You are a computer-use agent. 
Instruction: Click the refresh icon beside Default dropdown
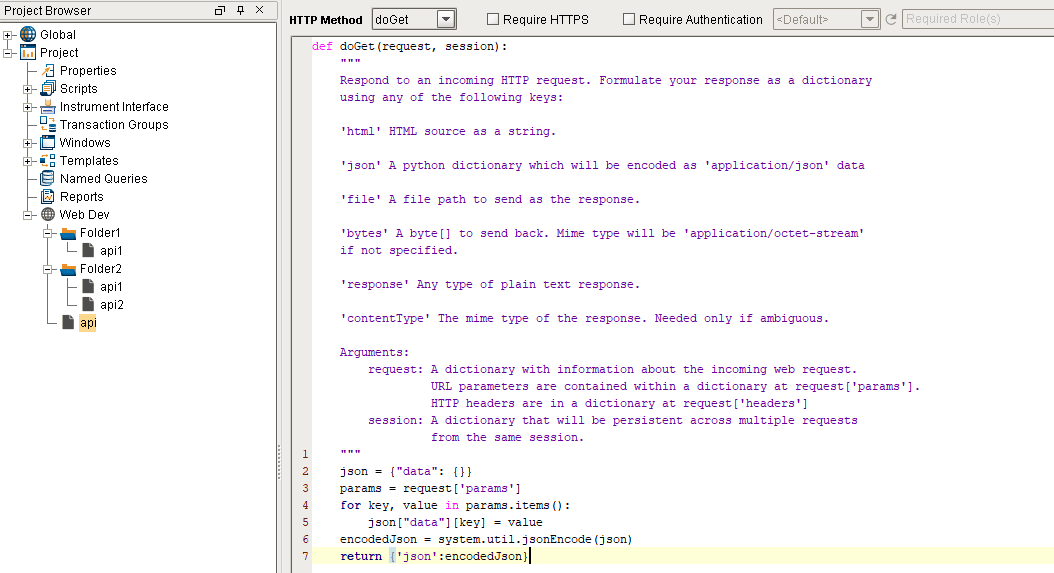891,20
